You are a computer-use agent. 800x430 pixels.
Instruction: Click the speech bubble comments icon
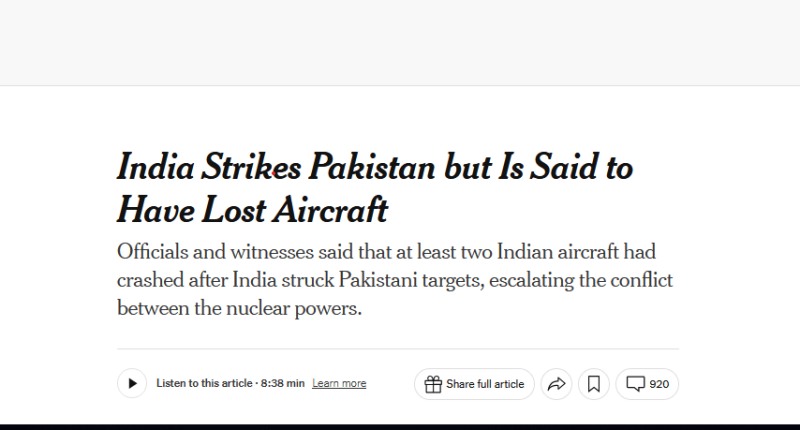tap(636, 384)
